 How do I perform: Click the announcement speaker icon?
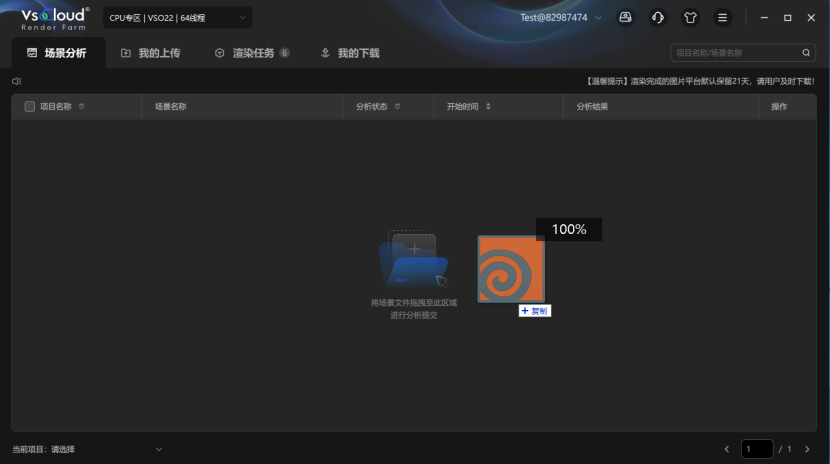coord(17,81)
